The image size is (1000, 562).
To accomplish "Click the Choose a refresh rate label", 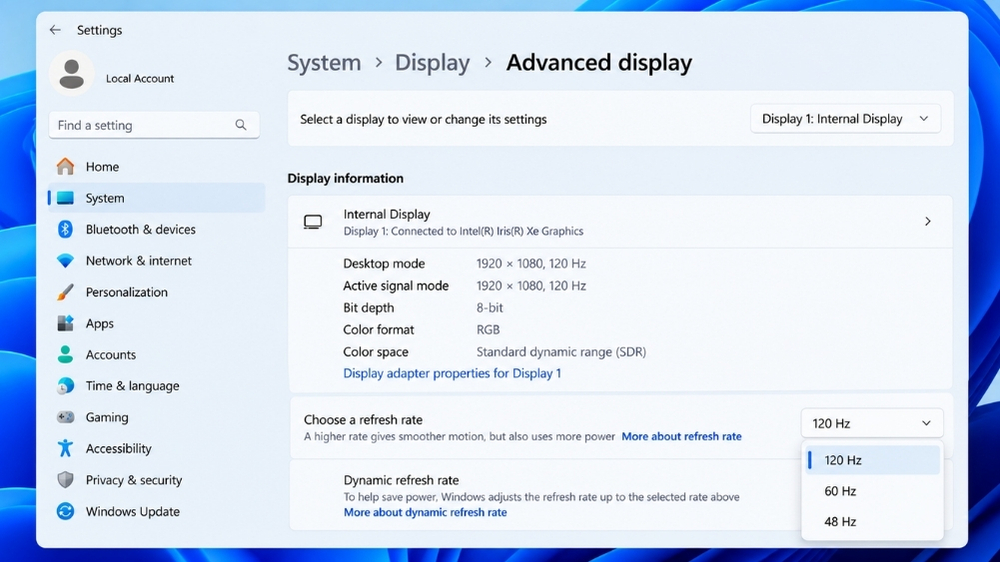I will tap(363, 420).
